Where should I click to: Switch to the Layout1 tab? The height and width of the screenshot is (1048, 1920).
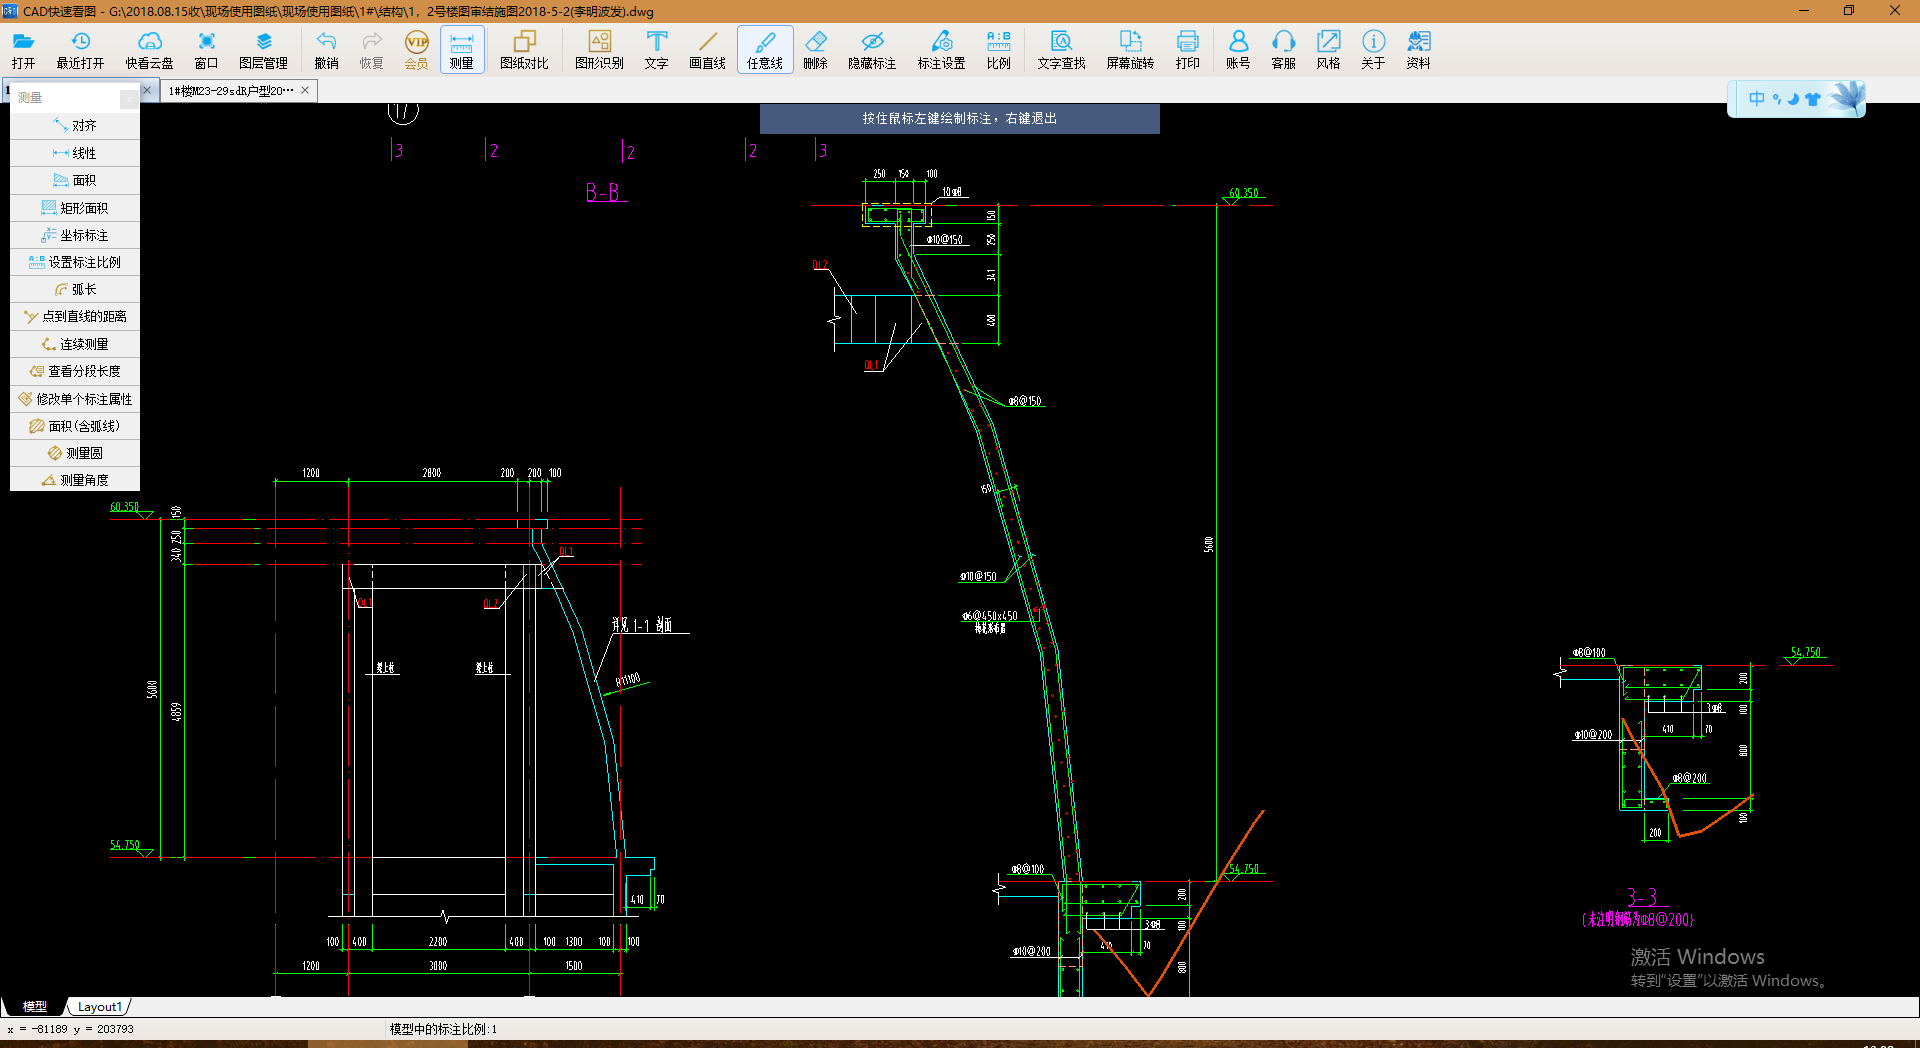(x=99, y=1007)
